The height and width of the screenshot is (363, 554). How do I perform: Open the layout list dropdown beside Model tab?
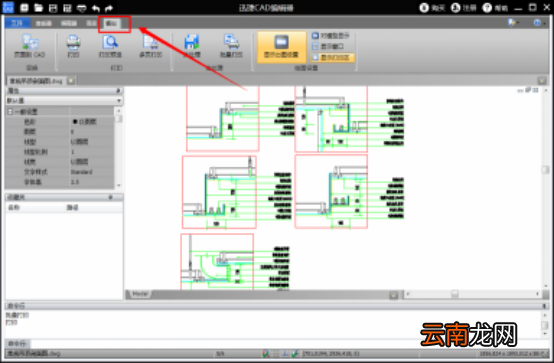[x=394, y=294]
